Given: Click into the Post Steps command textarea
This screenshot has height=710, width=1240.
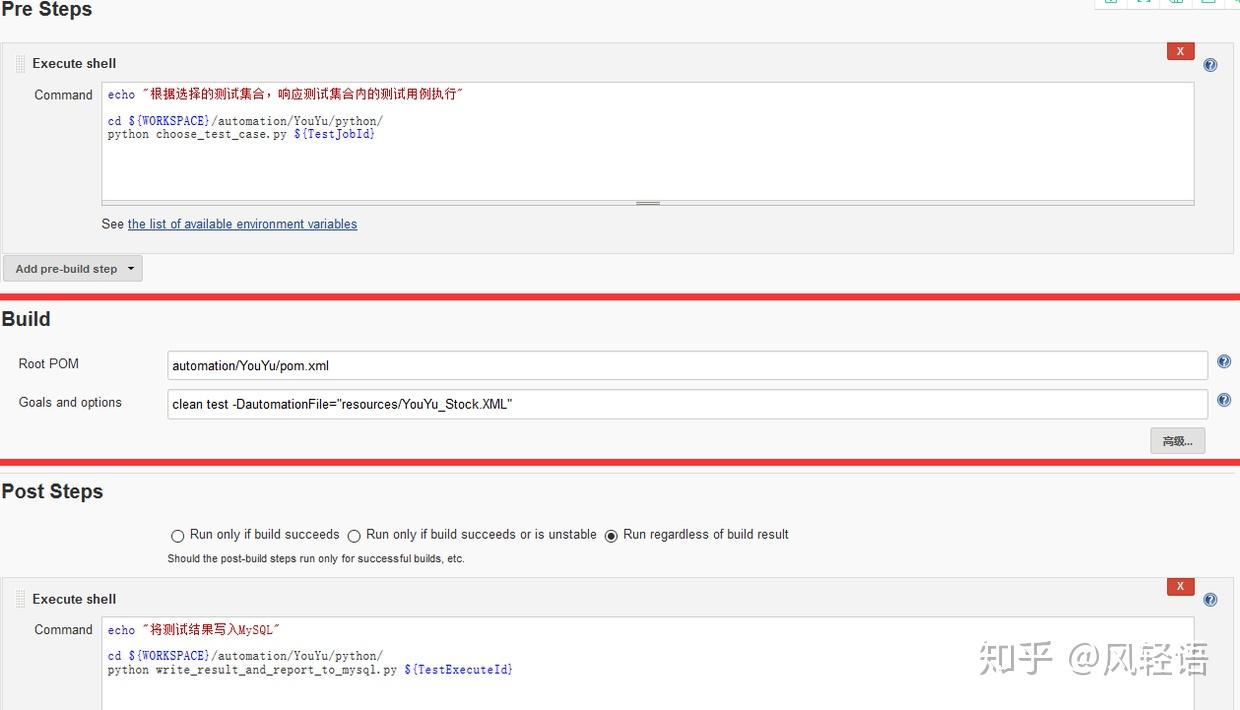Looking at the screenshot, I should (647, 664).
